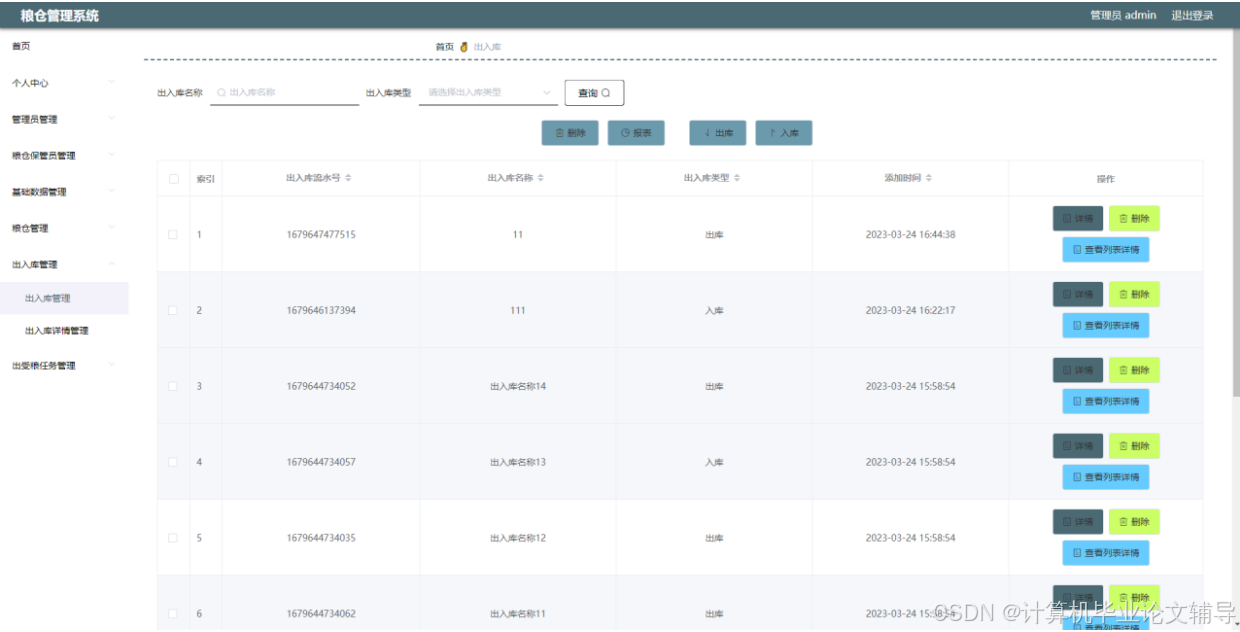Image resolution: width=1240 pixels, height=632 pixels.
Task: Click 首页 in the breadcrumb
Action: coord(444,47)
